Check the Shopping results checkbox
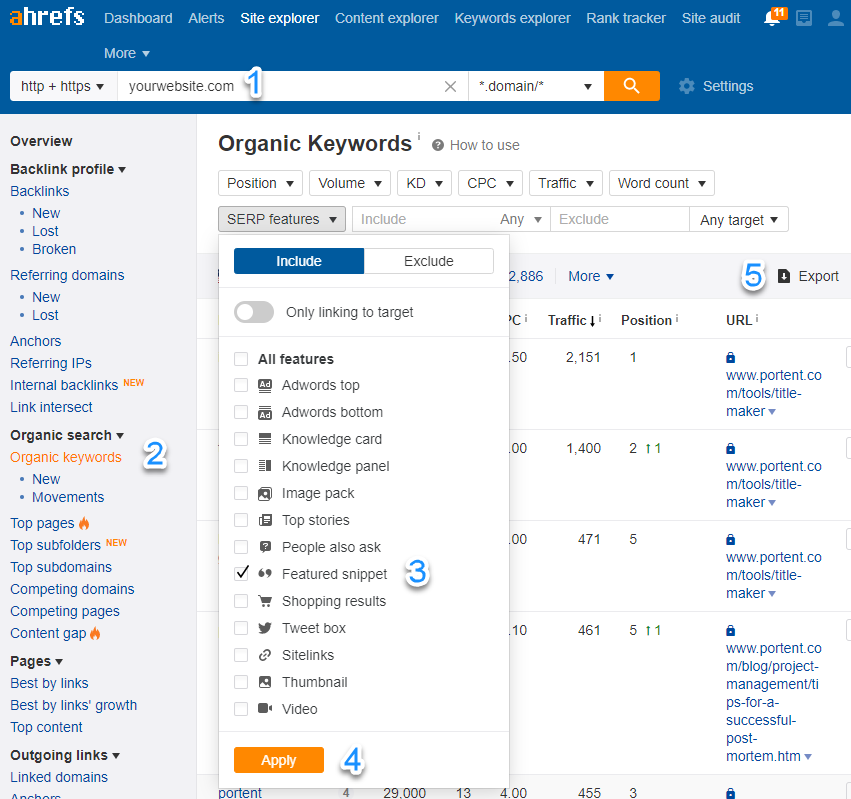 241,601
